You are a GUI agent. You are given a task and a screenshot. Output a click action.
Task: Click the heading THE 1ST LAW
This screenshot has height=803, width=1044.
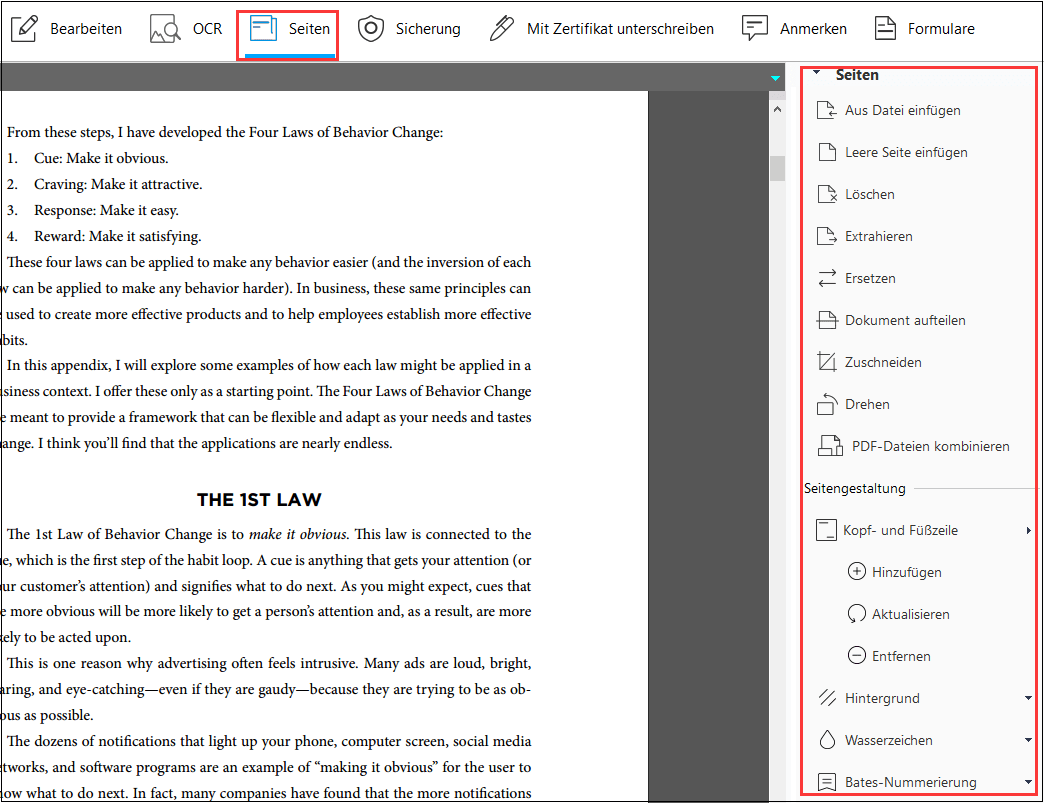[259, 500]
